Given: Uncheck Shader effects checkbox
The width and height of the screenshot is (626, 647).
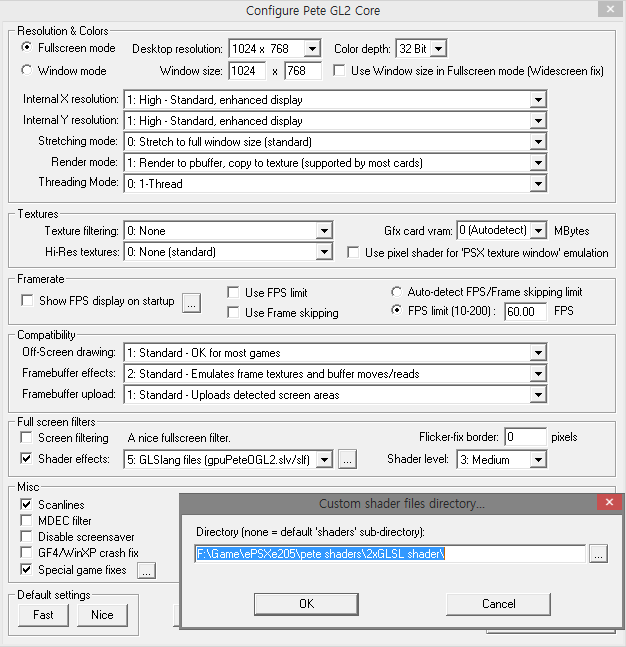Looking at the screenshot, I should tap(26, 458).
